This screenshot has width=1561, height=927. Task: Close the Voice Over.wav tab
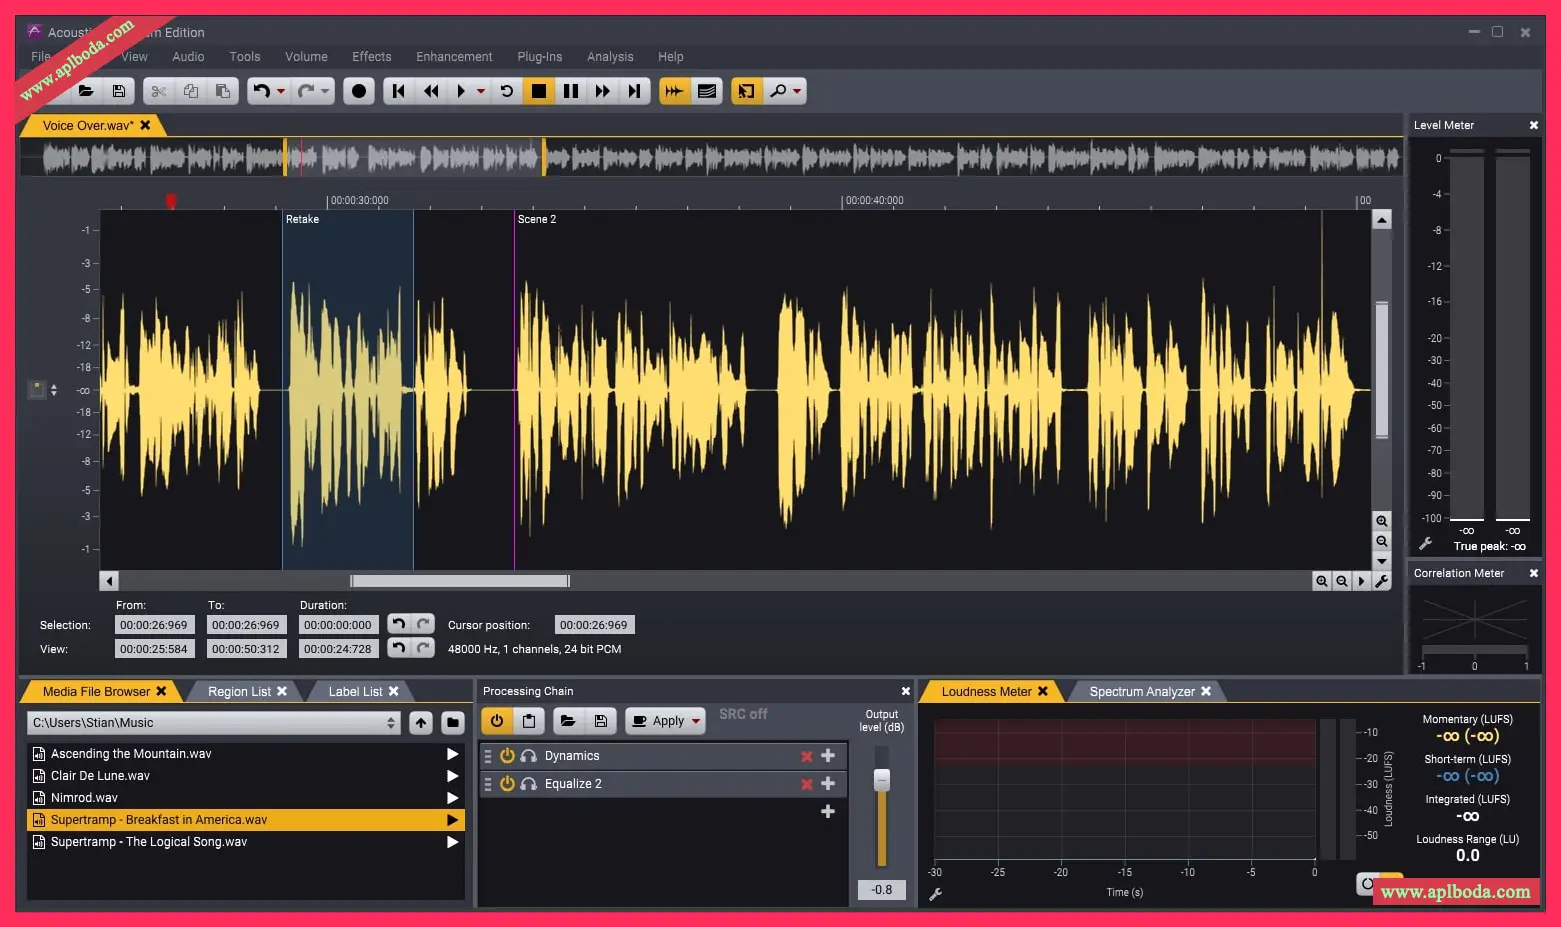point(145,125)
